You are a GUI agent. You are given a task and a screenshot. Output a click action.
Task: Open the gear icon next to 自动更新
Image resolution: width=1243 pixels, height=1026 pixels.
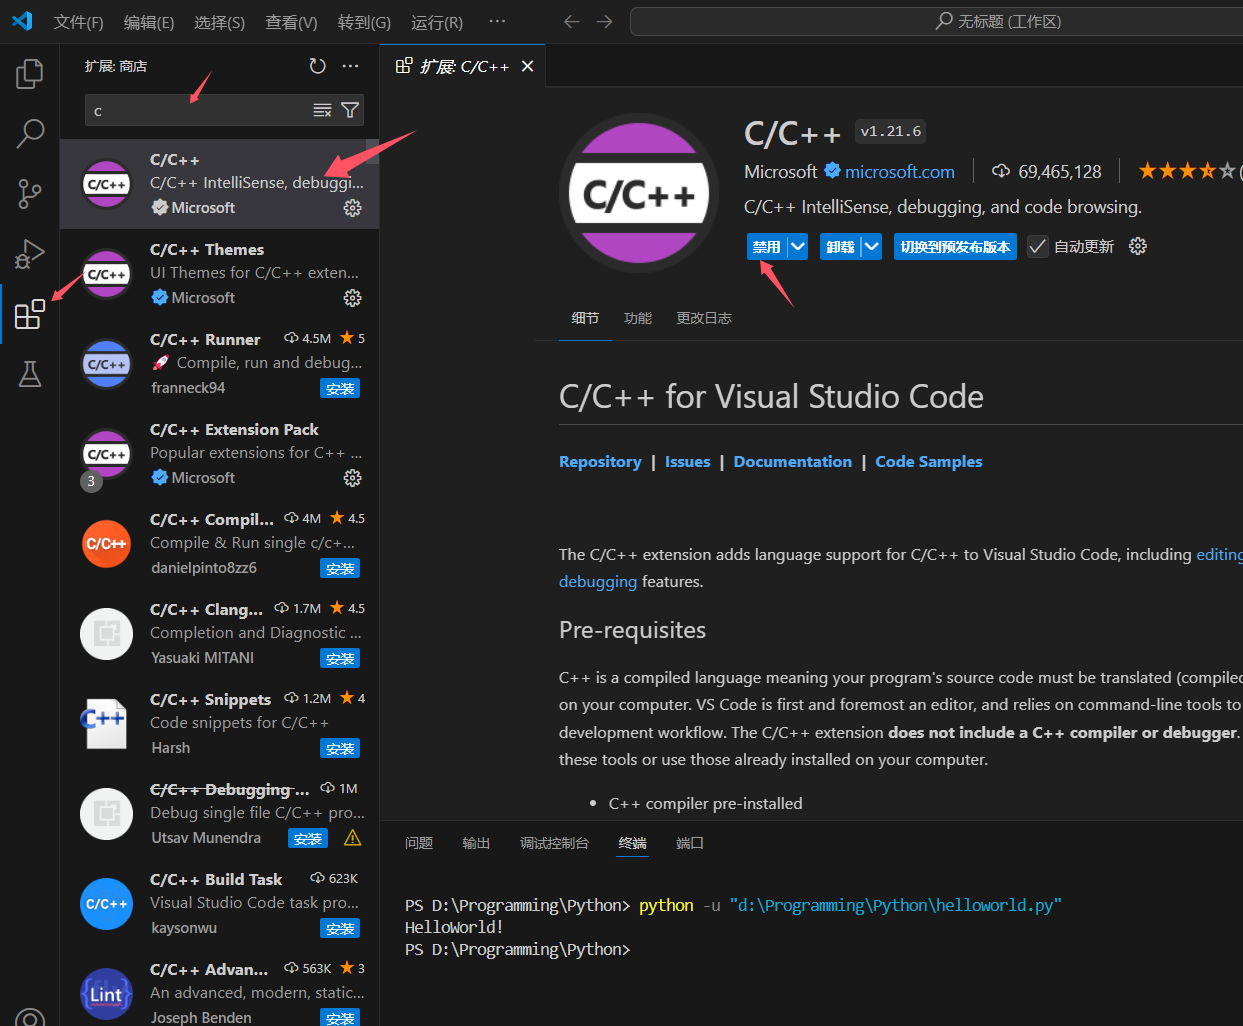(x=1138, y=246)
